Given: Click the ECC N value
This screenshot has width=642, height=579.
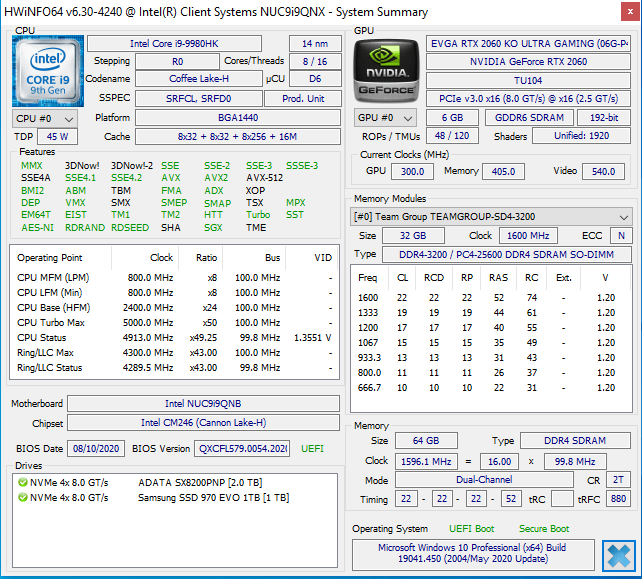Looking at the screenshot, I should [x=621, y=236].
